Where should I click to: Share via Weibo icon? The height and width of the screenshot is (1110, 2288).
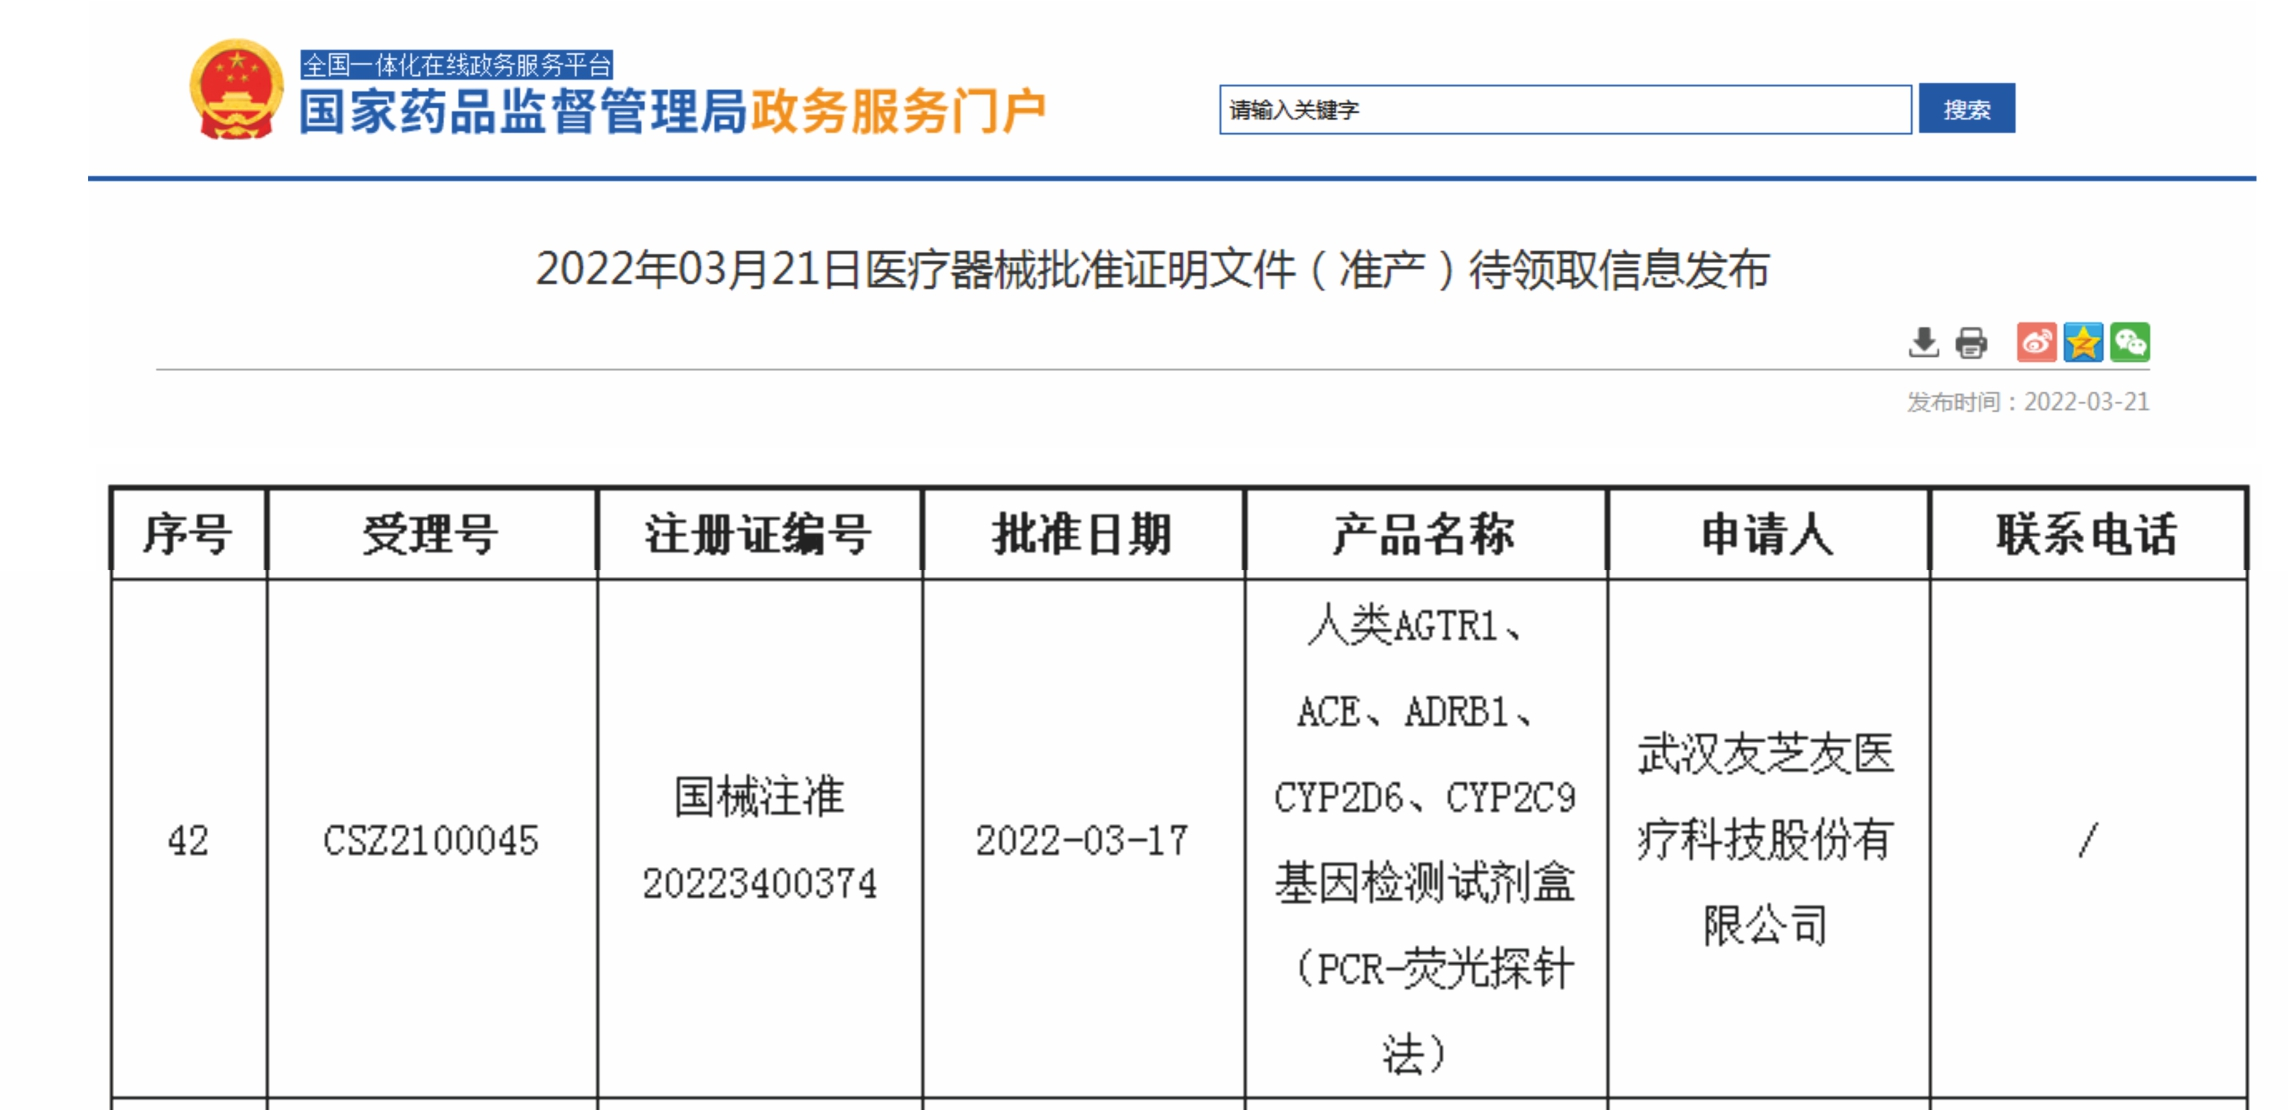point(2036,342)
